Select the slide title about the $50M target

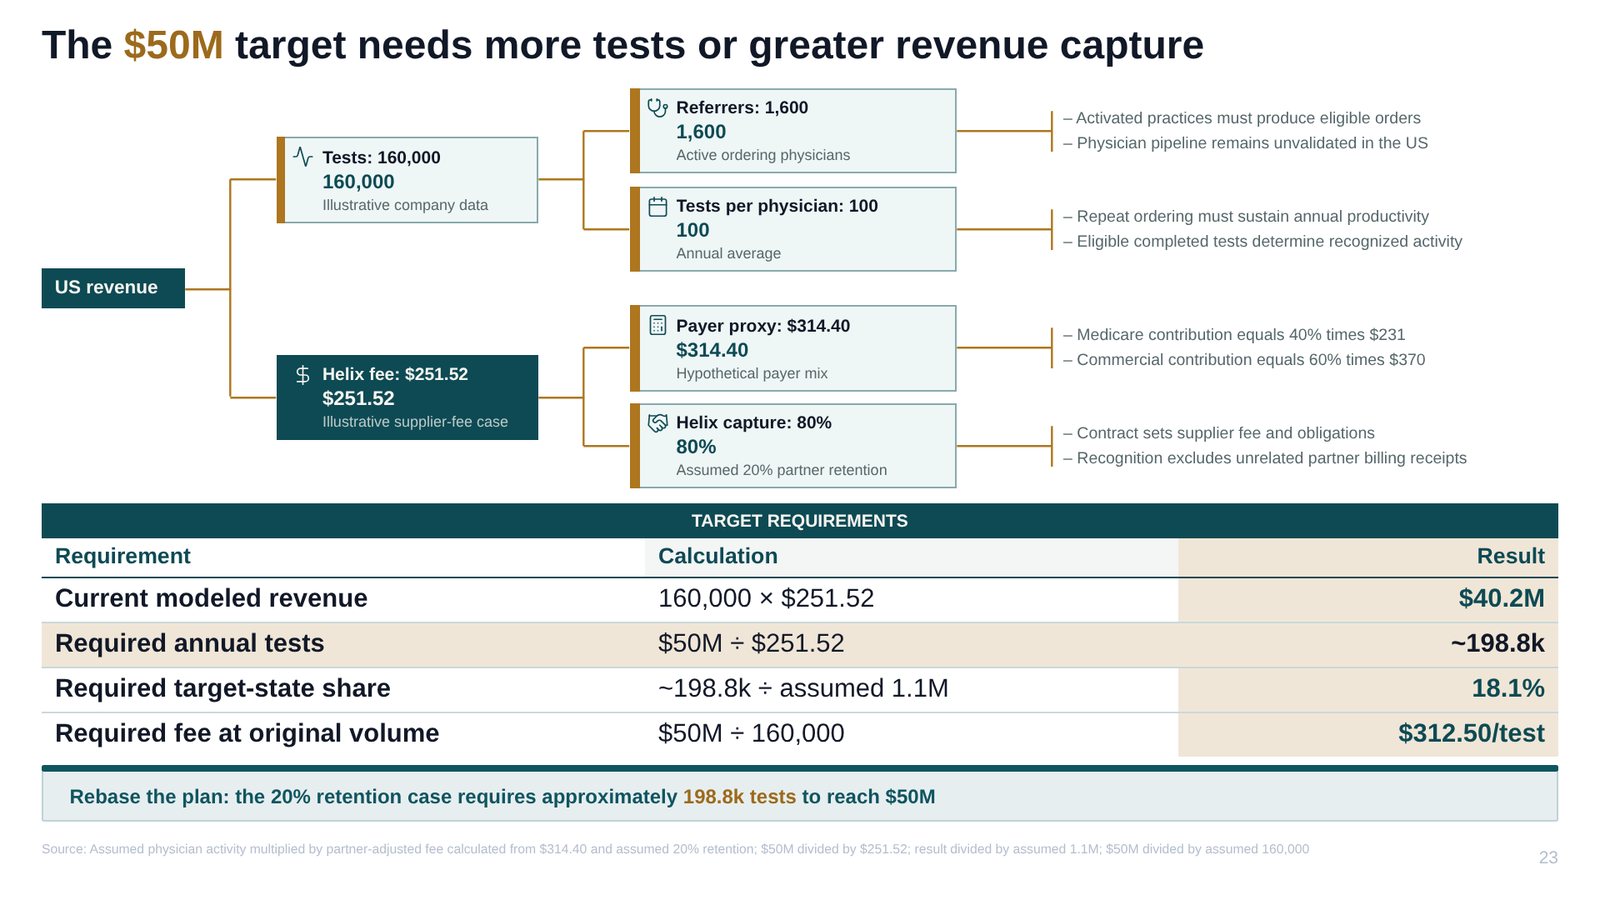point(623,45)
